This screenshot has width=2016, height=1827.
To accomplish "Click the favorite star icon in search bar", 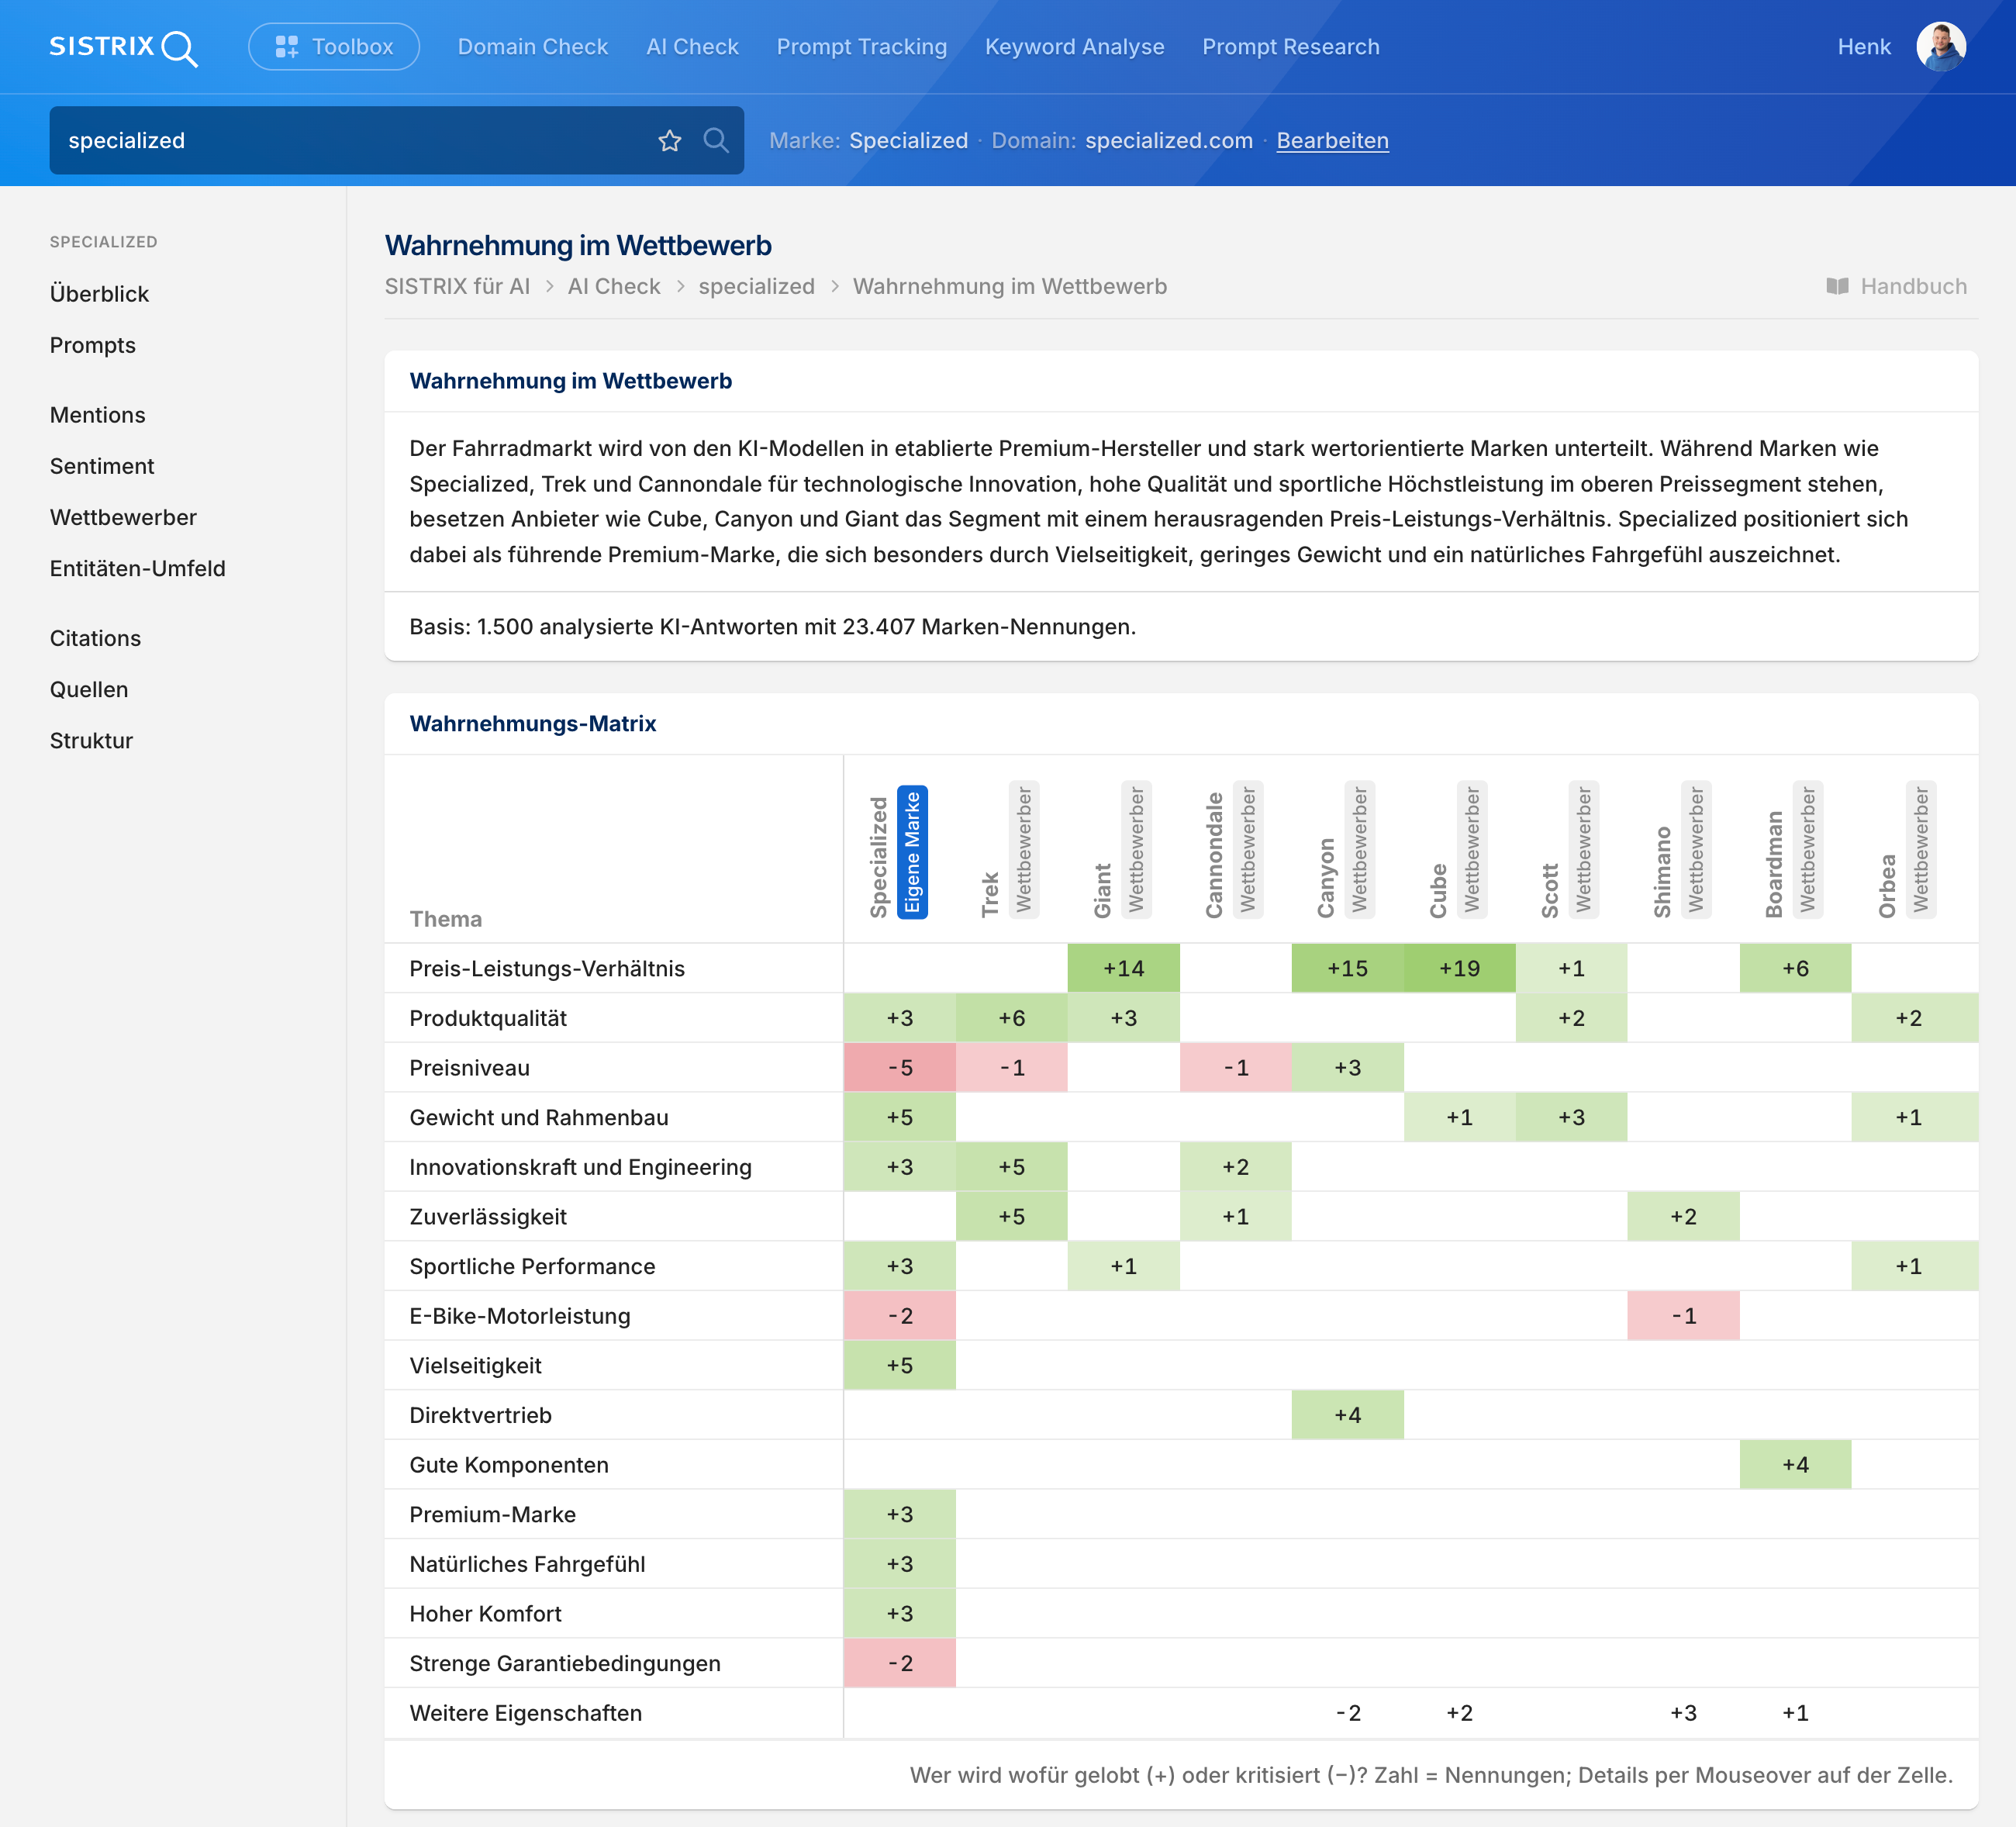I will (669, 140).
